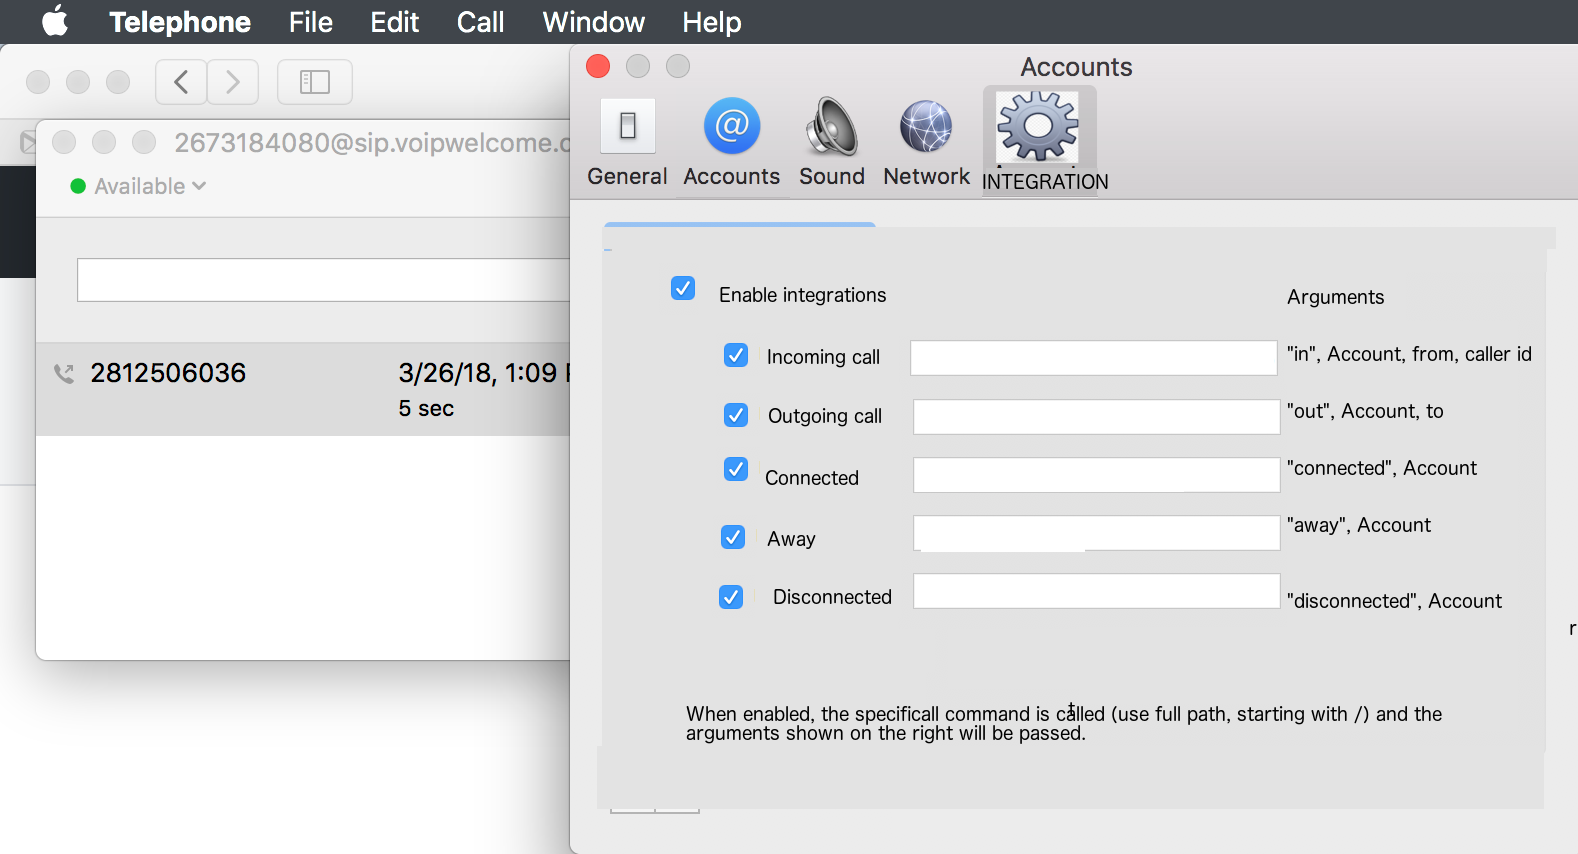The height and width of the screenshot is (854, 1578).
Task: Click the Disconnected command field
Action: point(1097,591)
